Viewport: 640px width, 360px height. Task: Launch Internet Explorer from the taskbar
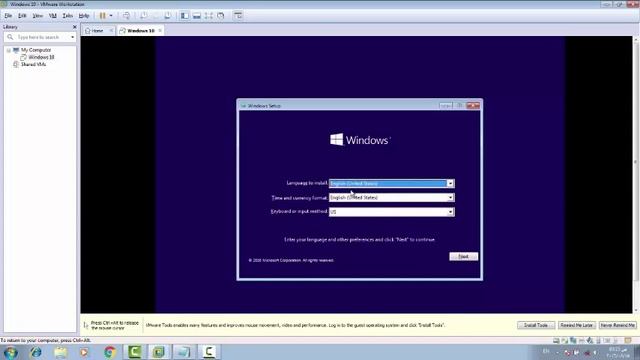click(x=36, y=352)
